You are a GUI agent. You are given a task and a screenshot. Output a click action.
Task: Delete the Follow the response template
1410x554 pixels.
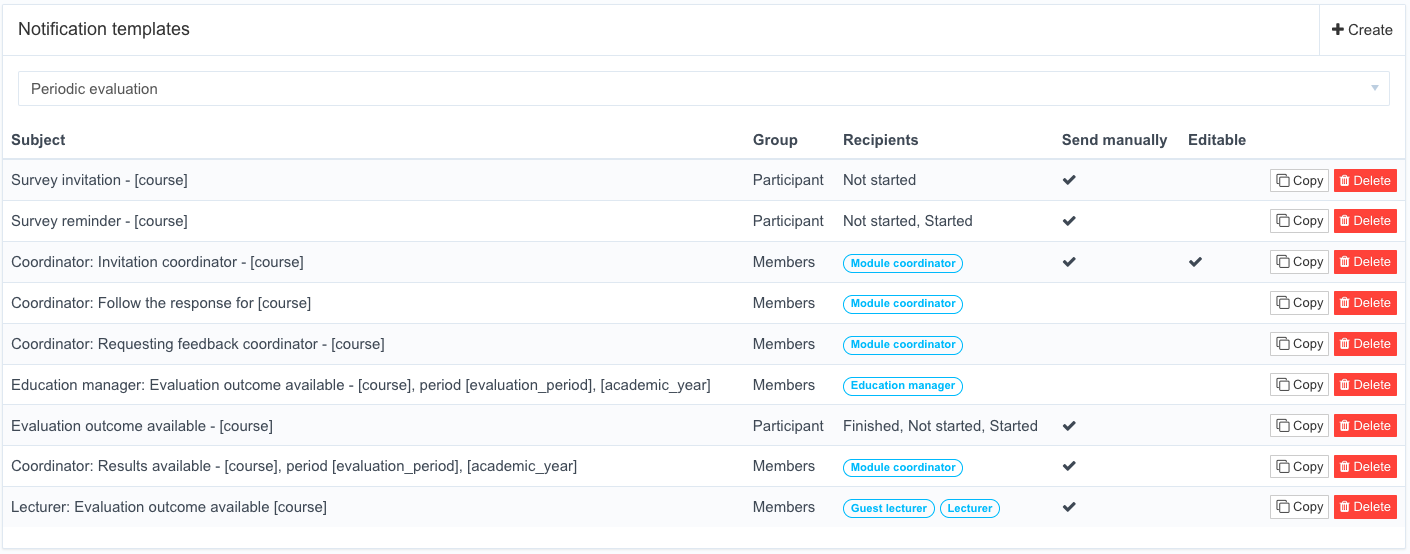tap(1365, 303)
